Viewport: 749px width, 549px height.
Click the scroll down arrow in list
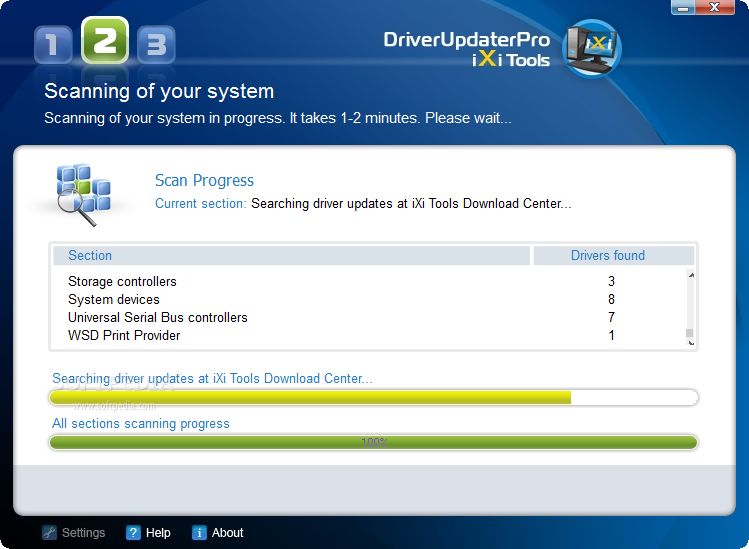click(691, 343)
